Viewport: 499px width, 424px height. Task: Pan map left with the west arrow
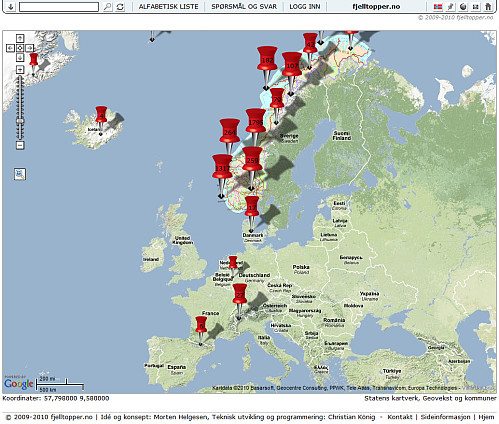10,48
